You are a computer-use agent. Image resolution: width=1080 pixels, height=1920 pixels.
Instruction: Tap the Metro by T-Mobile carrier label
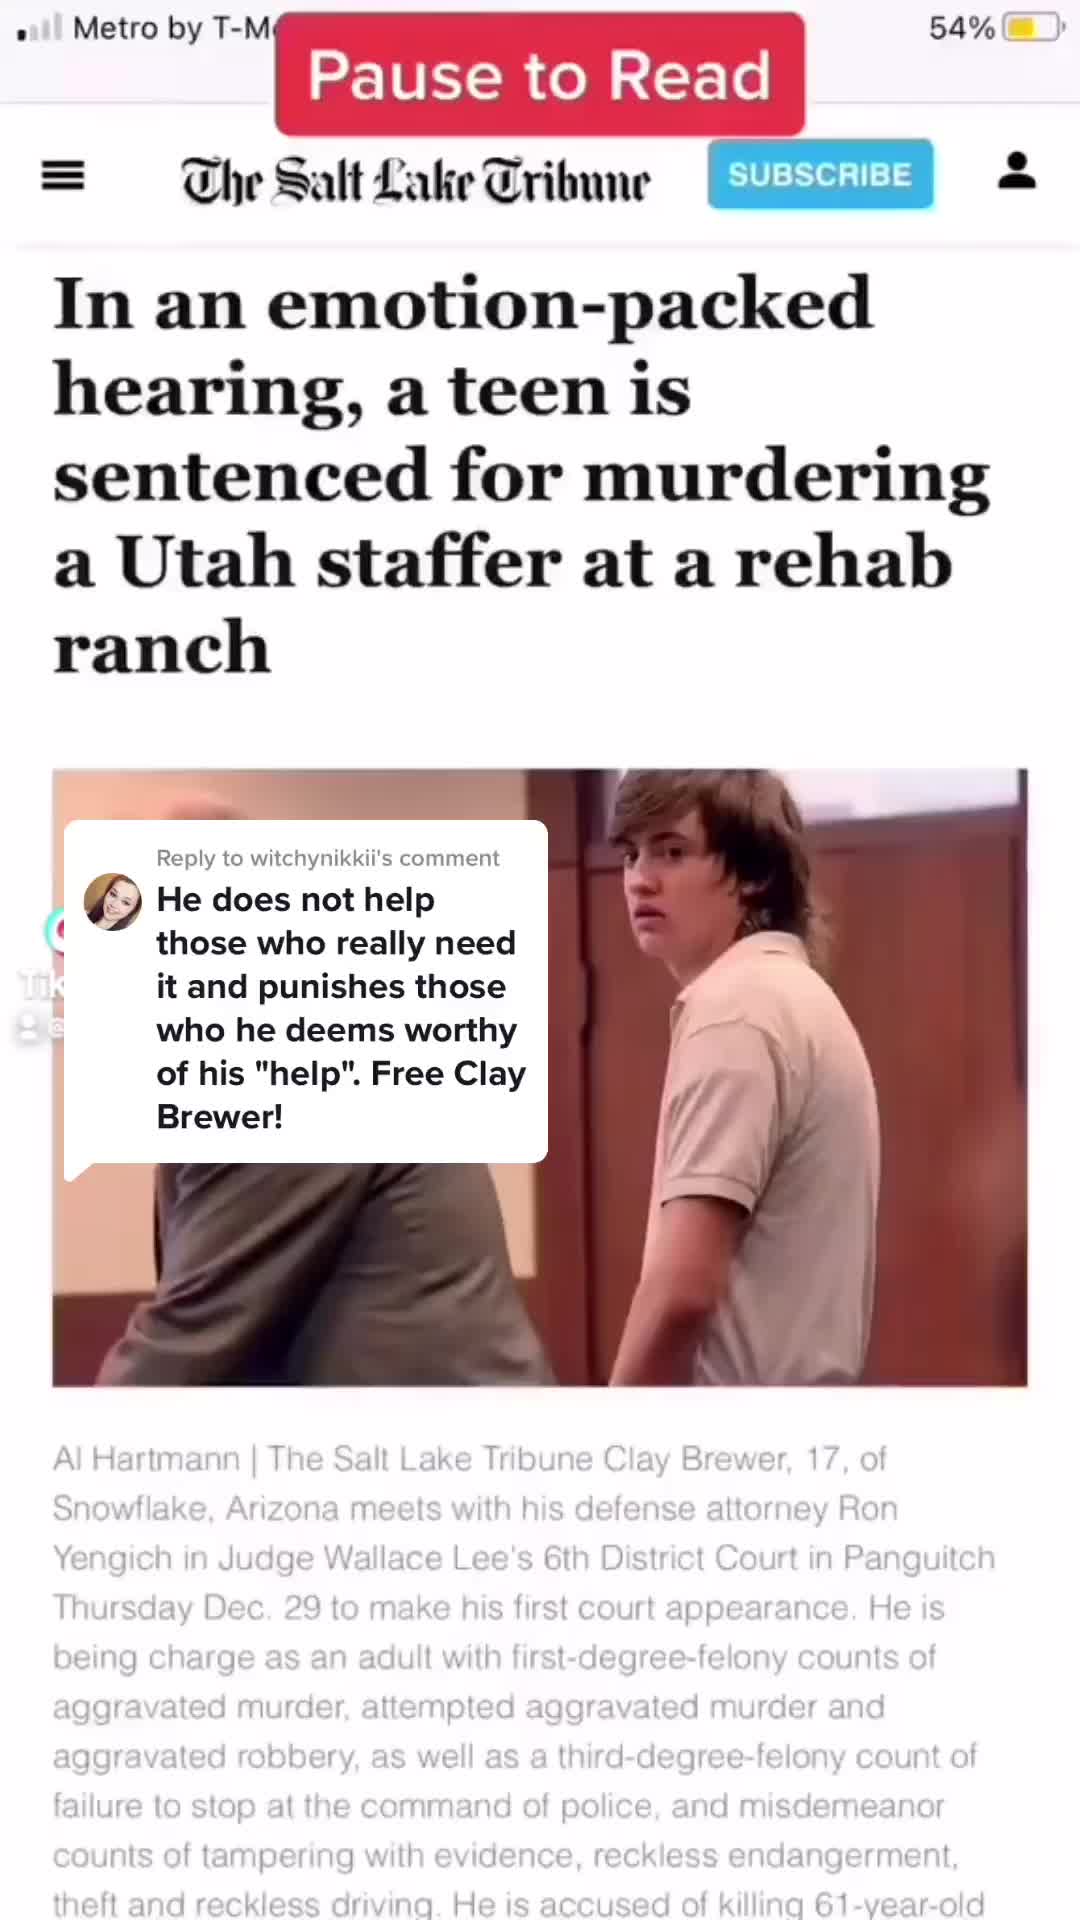(172, 28)
